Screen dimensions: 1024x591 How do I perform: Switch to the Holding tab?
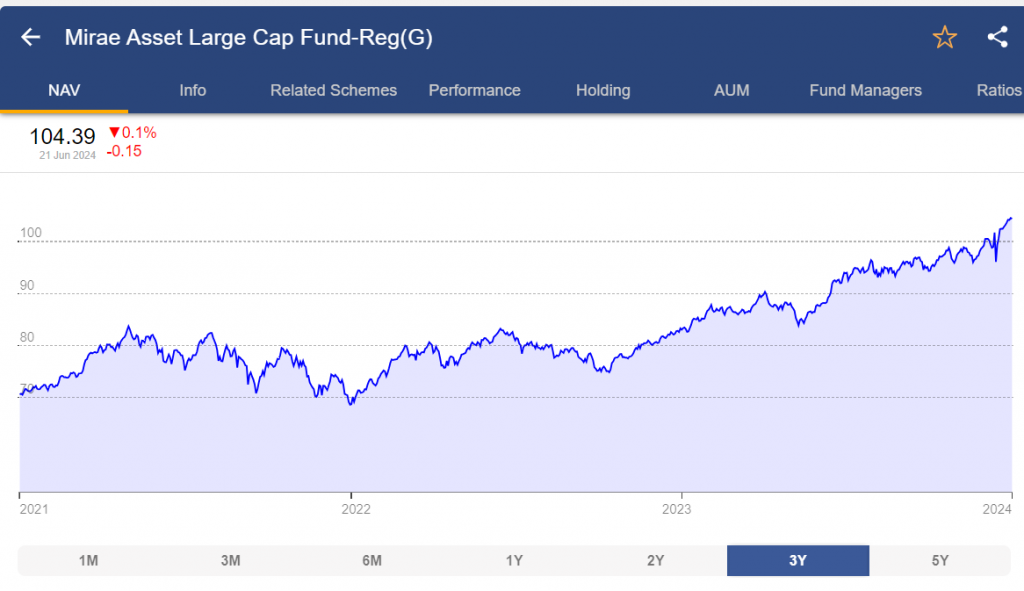tap(603, 90)
